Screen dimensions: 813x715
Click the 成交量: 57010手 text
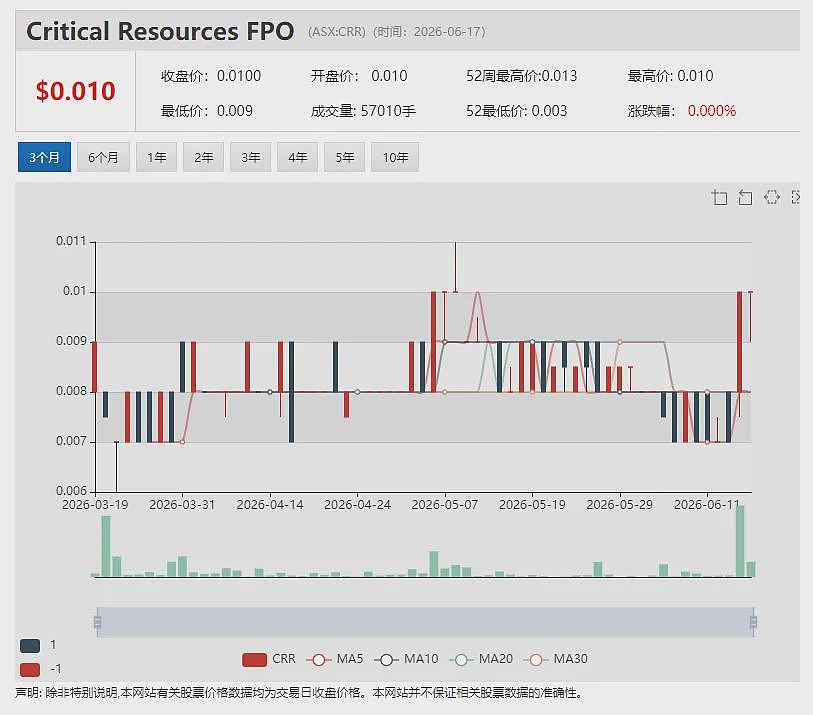coord(363,111)
